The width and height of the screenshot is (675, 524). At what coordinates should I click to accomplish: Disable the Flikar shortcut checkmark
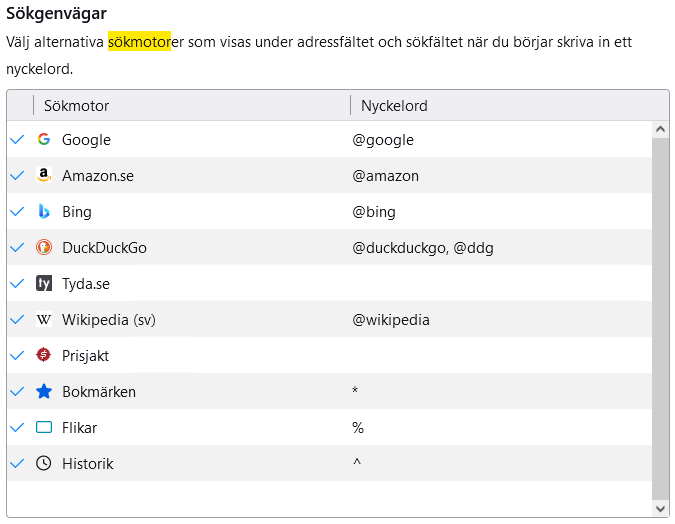pos(16,428)
